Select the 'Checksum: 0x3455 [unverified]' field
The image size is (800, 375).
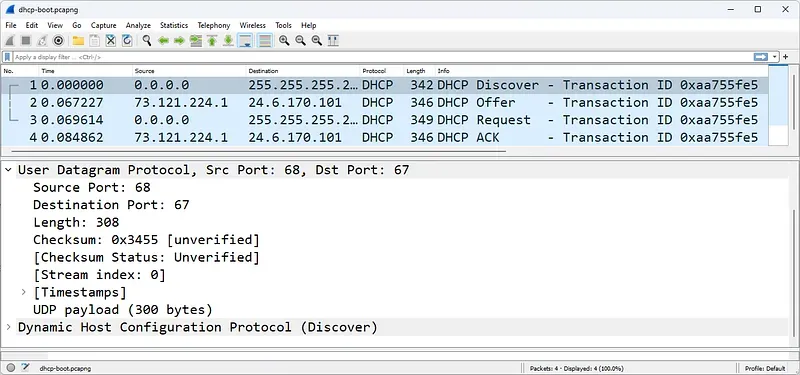146,240
